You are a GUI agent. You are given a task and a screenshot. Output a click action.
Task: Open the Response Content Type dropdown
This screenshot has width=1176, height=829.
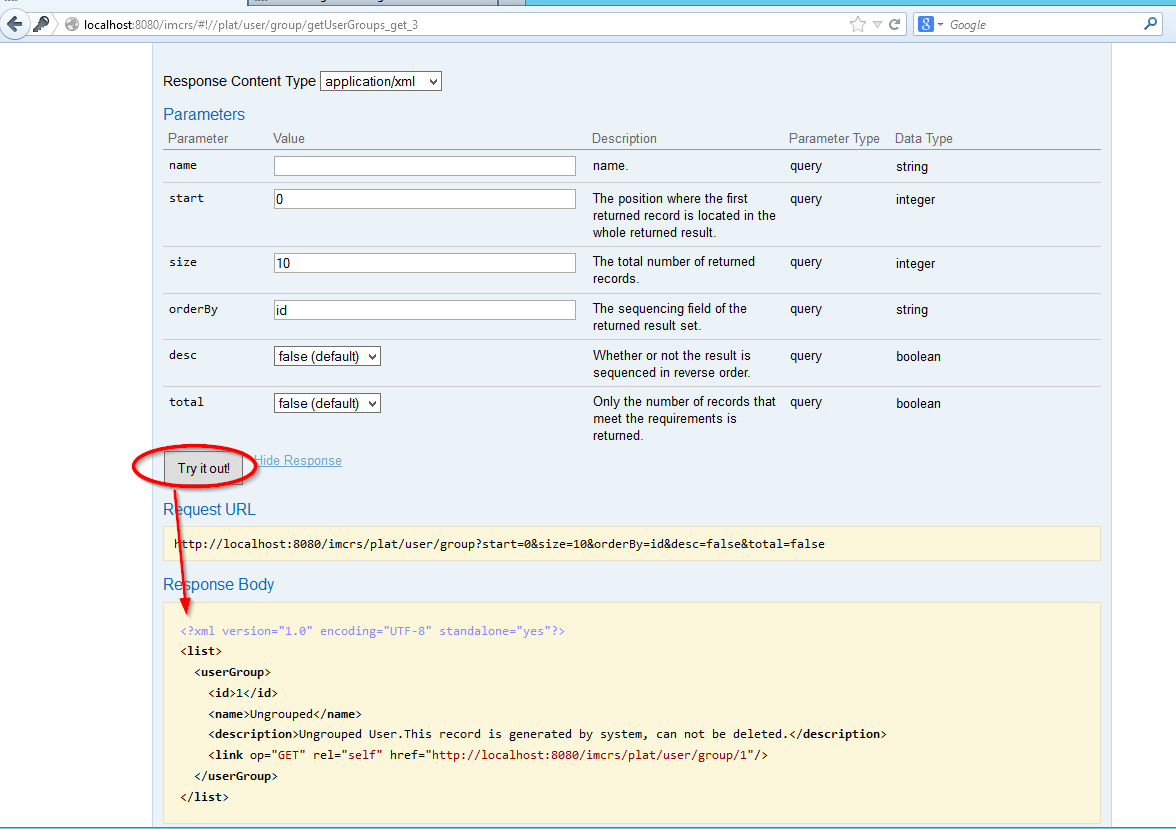point(380,81)
